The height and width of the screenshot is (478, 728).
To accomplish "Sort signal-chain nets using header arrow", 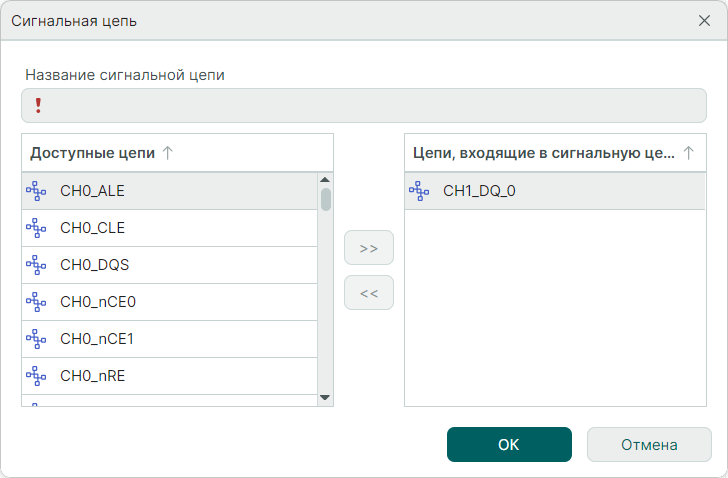I will click(688, 153).
